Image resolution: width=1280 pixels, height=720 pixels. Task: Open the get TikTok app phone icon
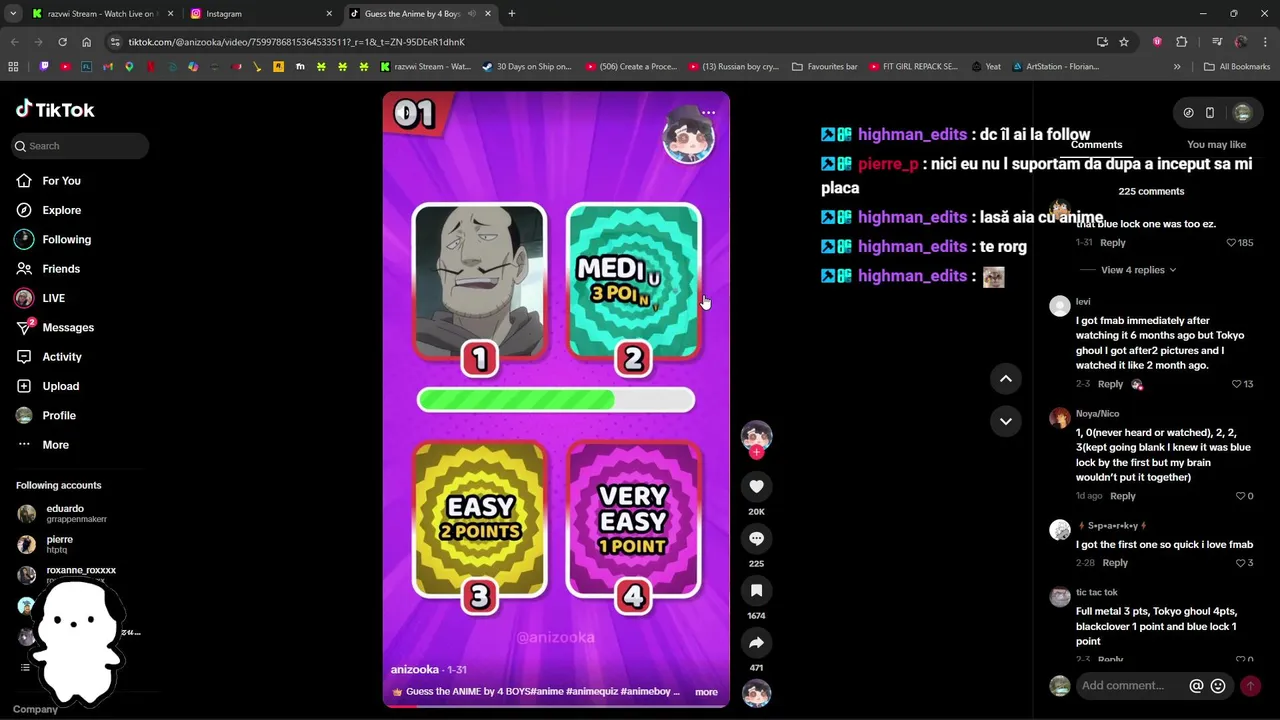(x=1209, y=113)
